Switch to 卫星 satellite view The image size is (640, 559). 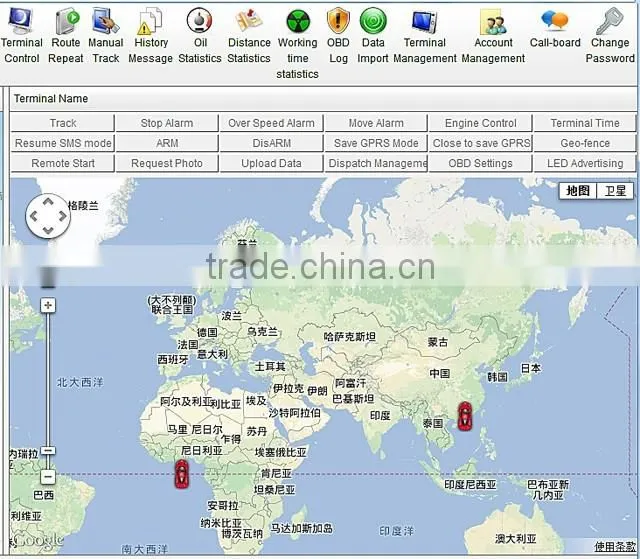[615, 191]
